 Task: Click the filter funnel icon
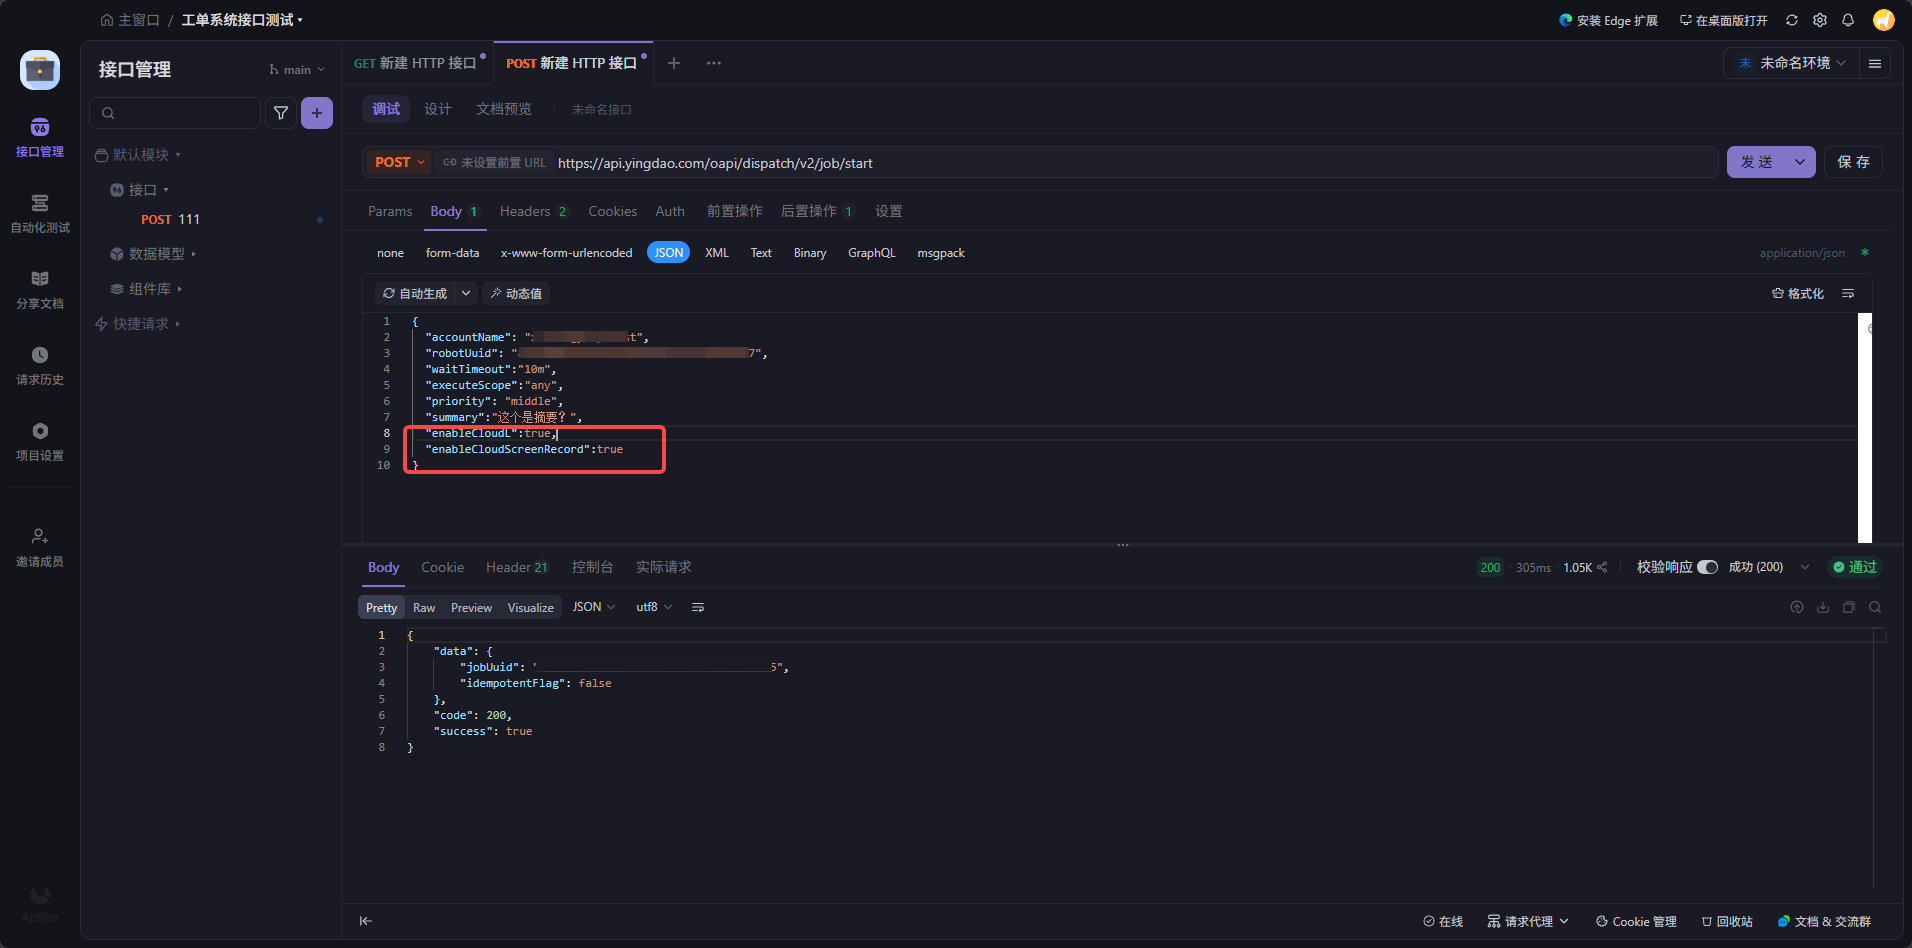(281, 113)
